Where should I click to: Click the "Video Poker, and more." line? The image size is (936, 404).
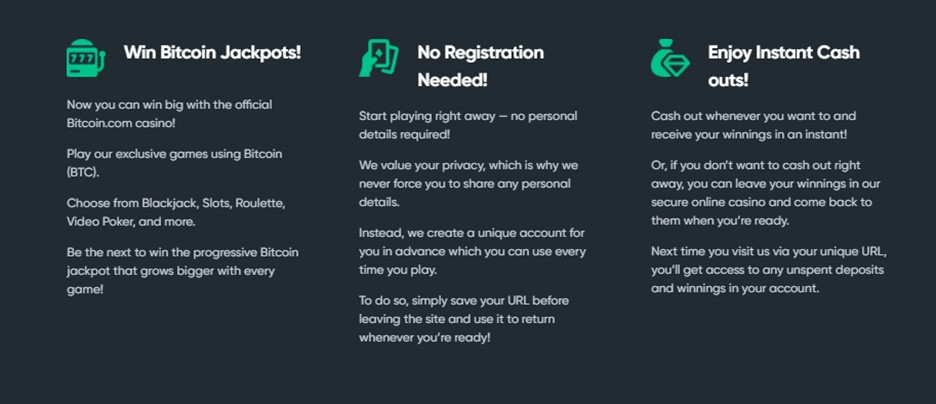coord(131,222)
